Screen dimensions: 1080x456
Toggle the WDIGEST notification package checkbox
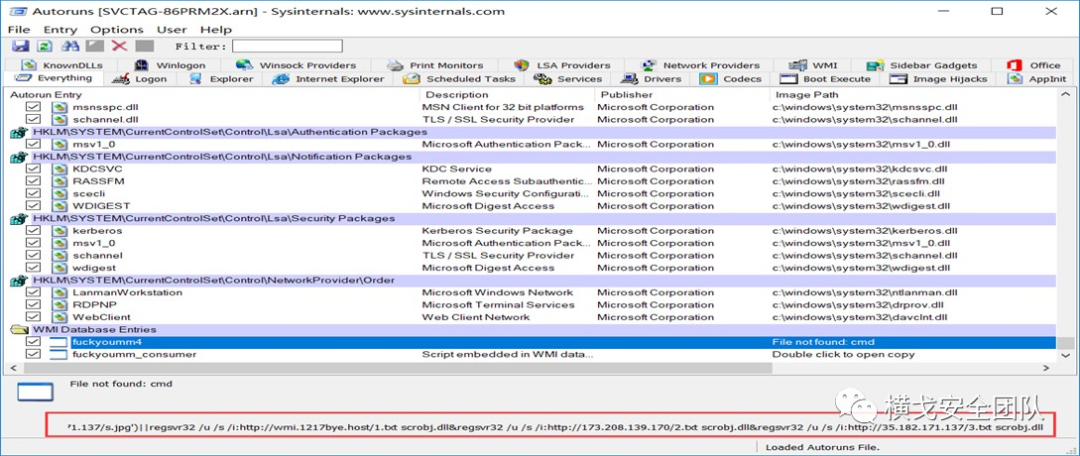[x=33, y=206]
